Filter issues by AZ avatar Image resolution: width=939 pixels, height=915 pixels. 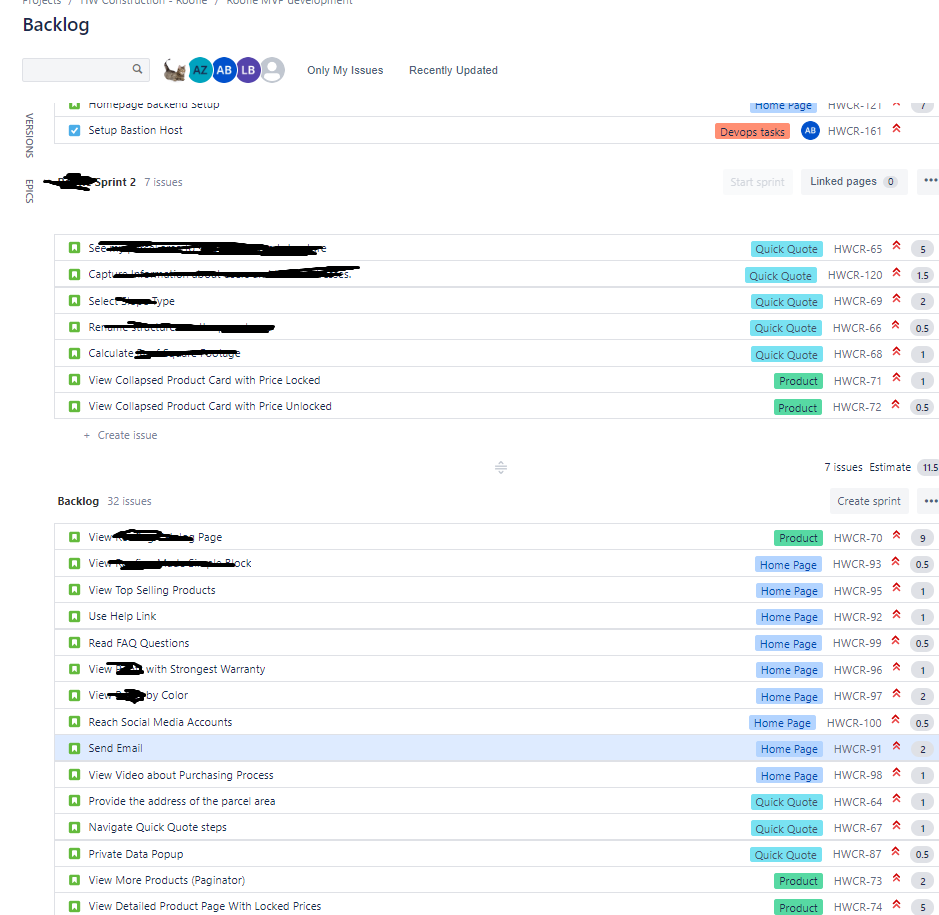pyautogui.click(x=200, y=70)
